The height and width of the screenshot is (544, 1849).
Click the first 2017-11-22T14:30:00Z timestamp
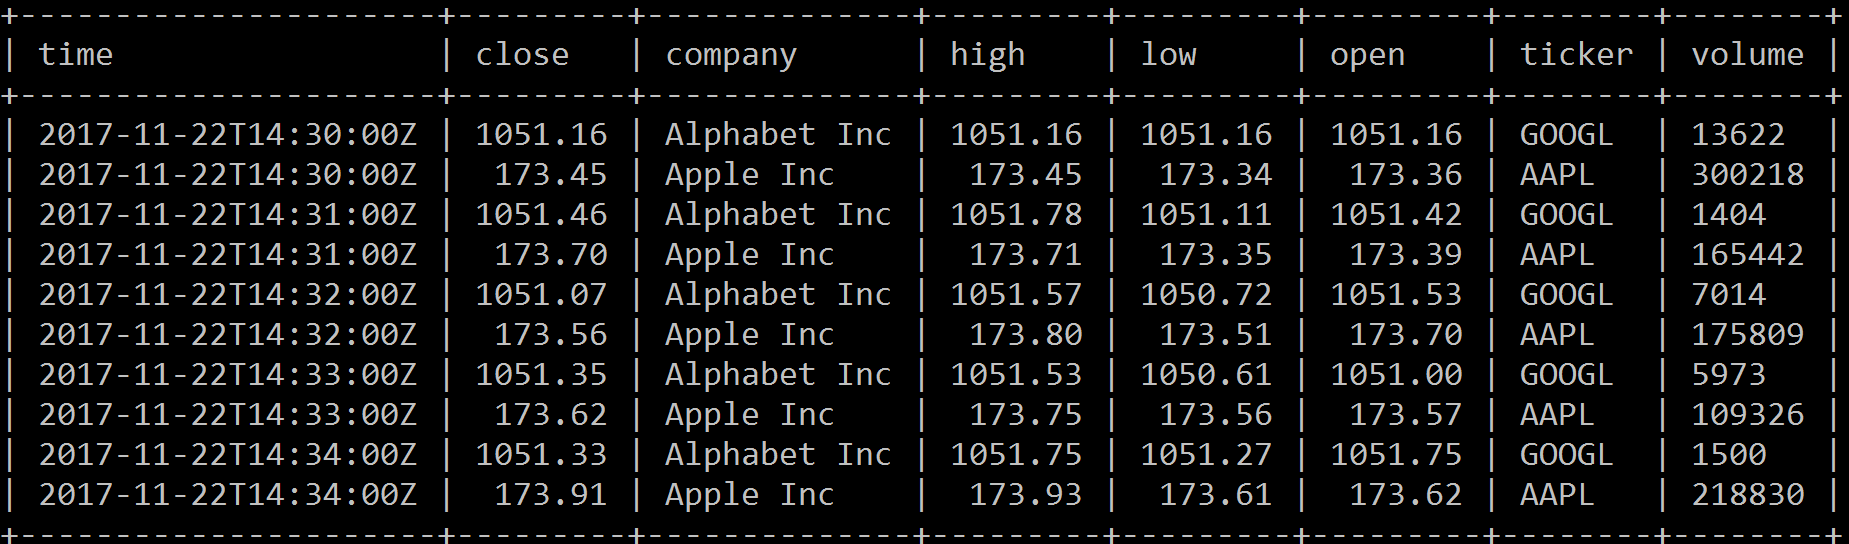(228, 135)
